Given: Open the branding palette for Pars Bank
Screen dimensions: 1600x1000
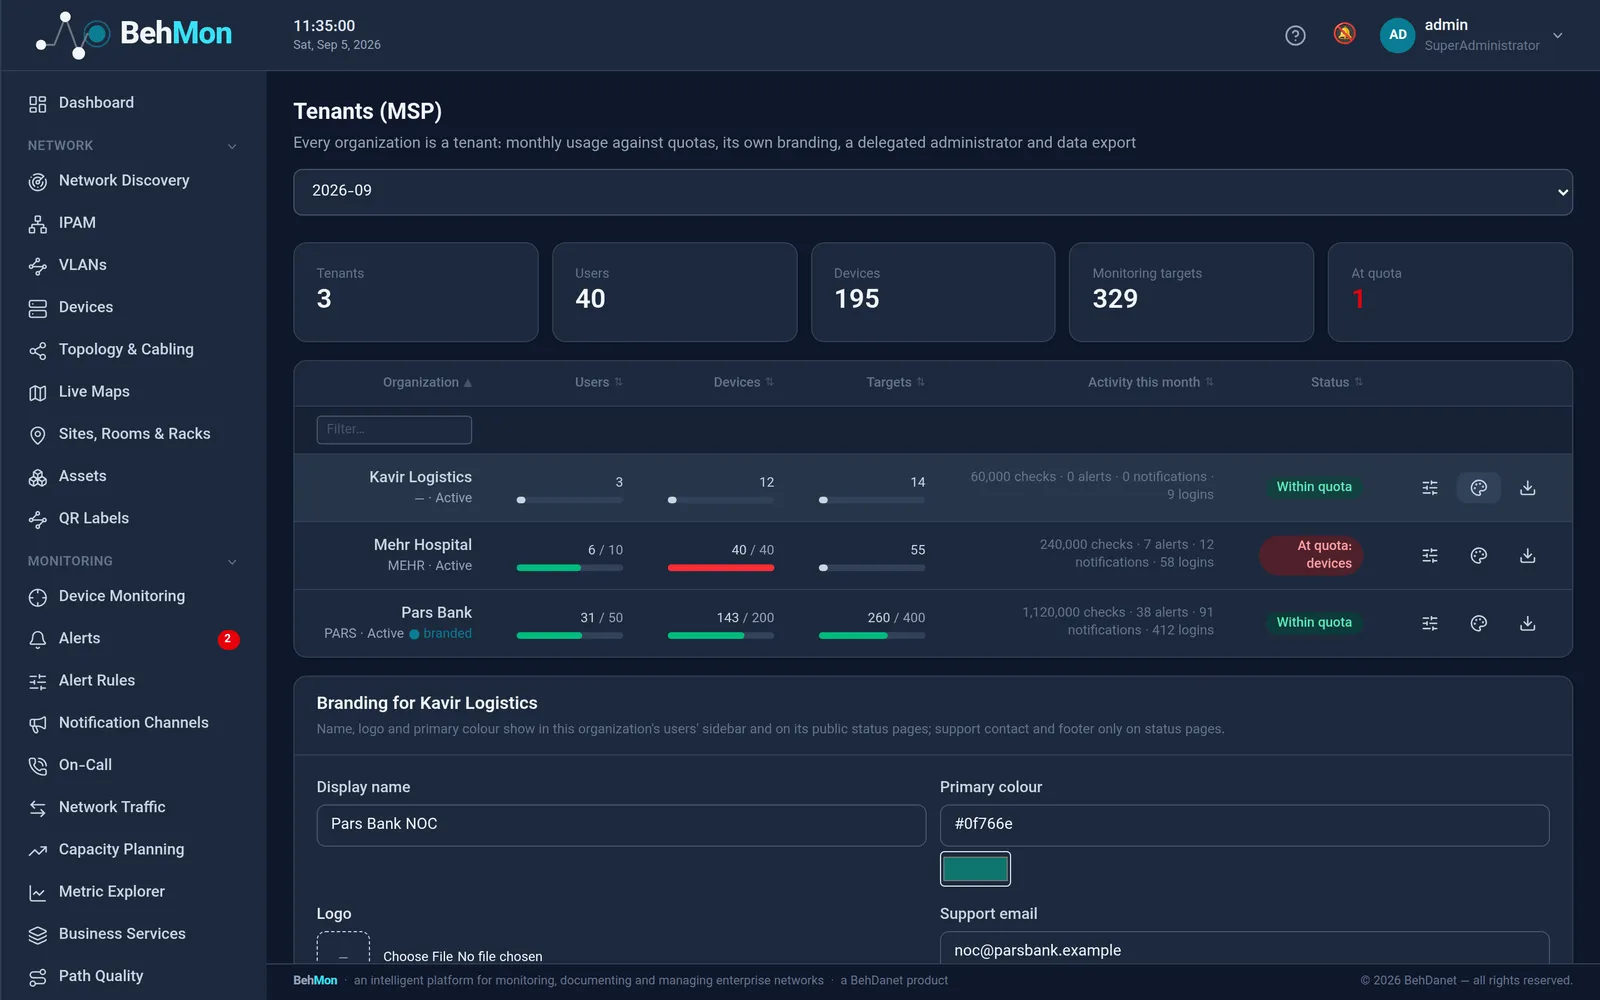Looking at the screenshot, I should point(1479,623).
